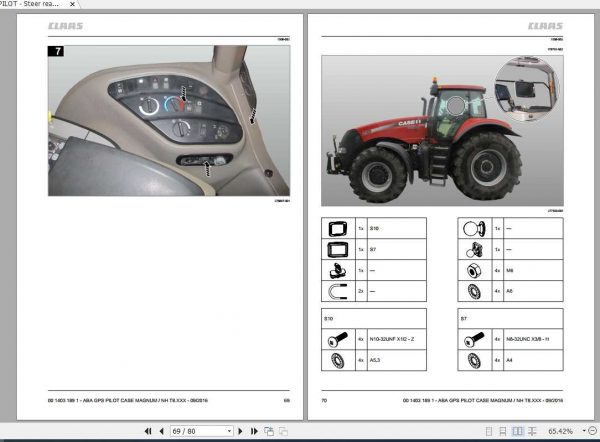Jump to the last page
This screenshot has width=600, height=442.
tap(254, 431)
